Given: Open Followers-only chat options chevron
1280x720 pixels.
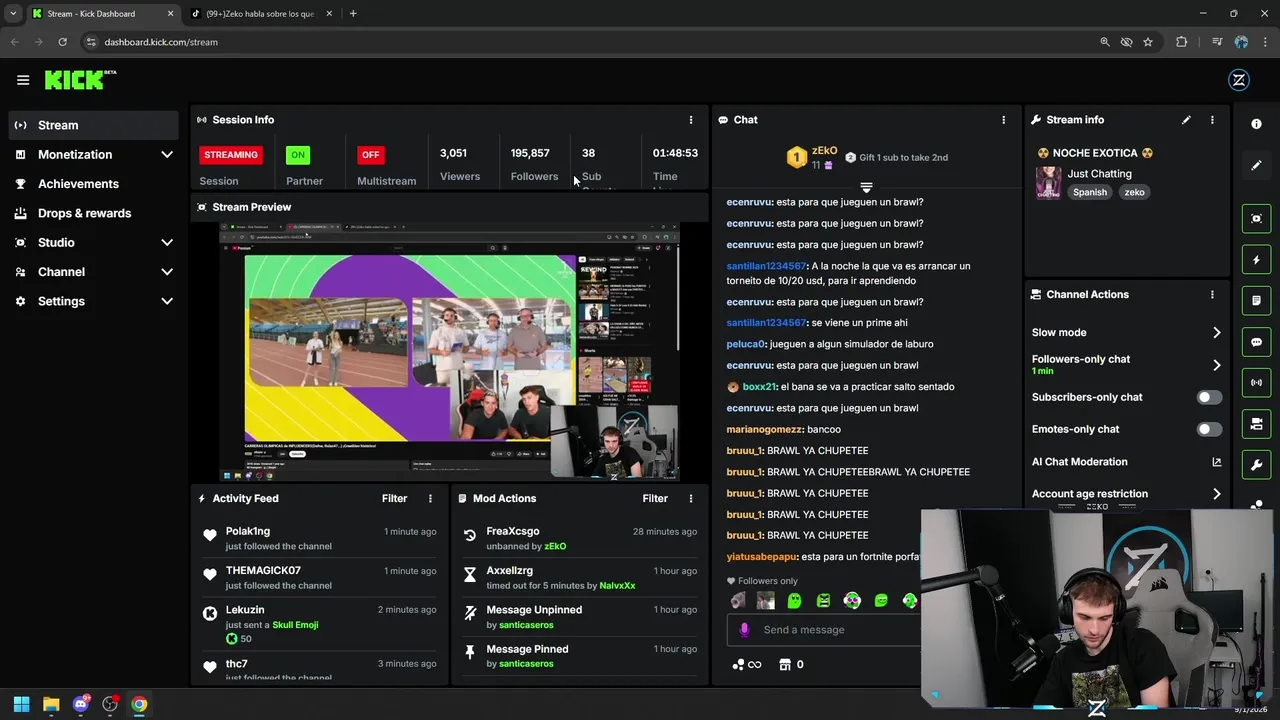Looking at the screenshot, I should pyautogui.click(x=1217, y=365).
